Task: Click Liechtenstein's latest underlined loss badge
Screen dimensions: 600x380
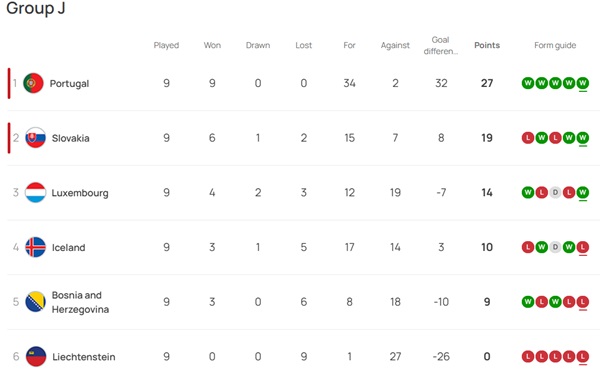Action: tap(582, 357)
